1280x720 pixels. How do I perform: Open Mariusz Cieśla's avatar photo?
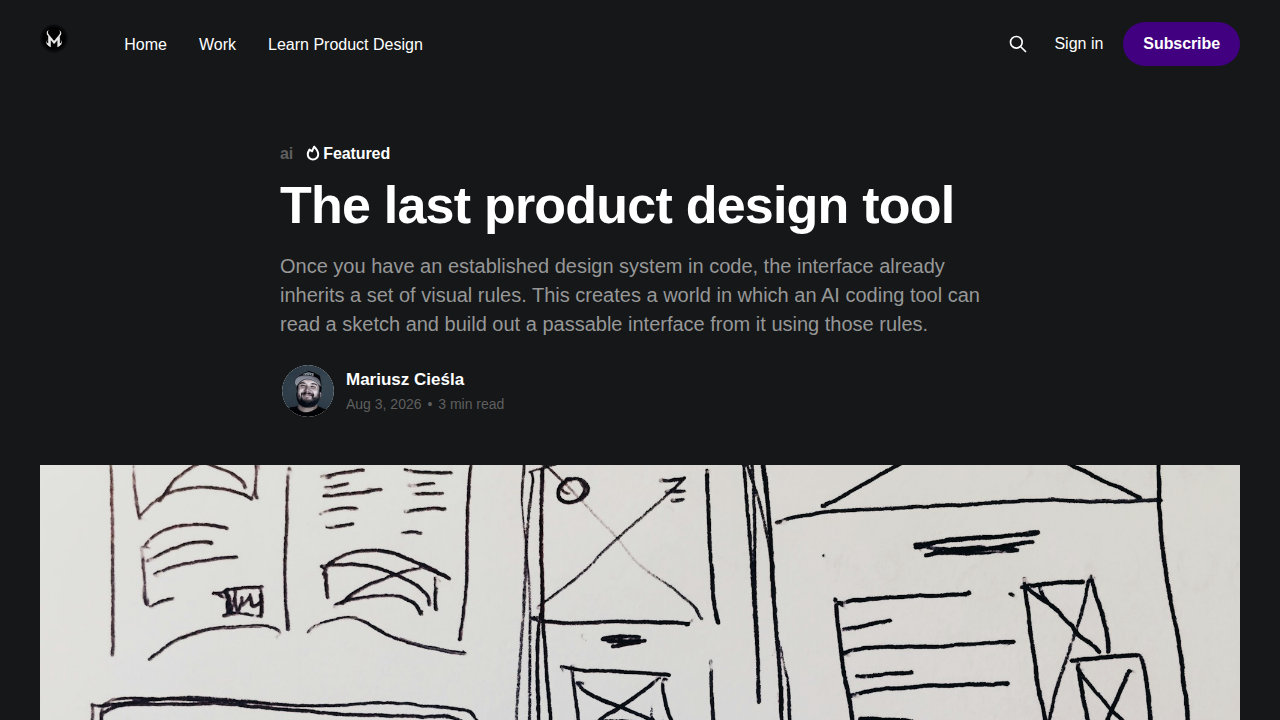(x=308, y=391)
